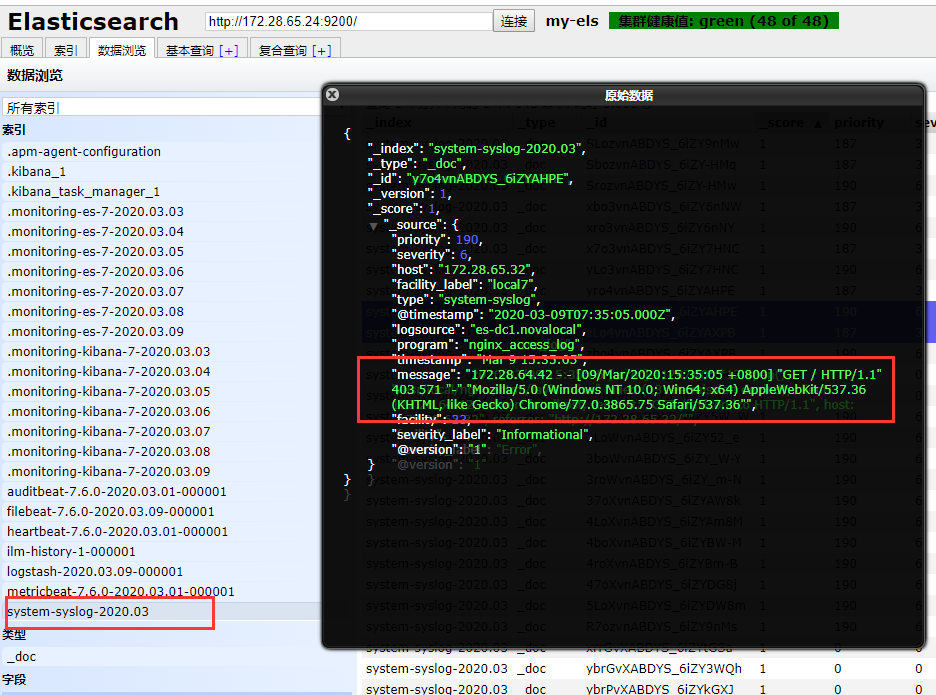Select the system-syslog-2020.03 index
This screenshot has width=936, height=695.
pos(80,610)
